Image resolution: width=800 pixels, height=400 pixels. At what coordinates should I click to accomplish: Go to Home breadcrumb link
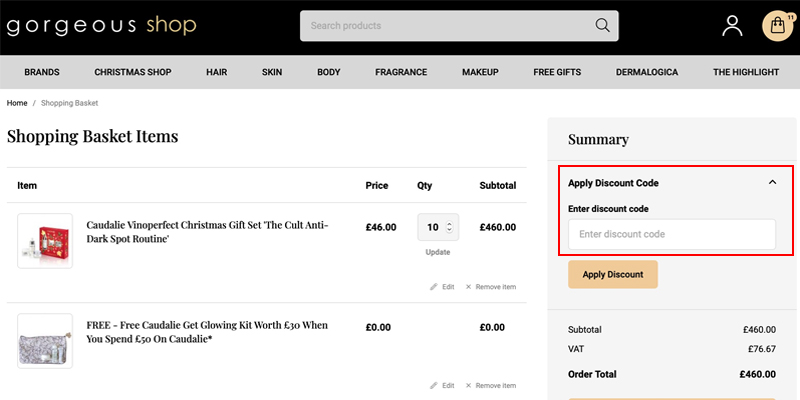(17, 103)
